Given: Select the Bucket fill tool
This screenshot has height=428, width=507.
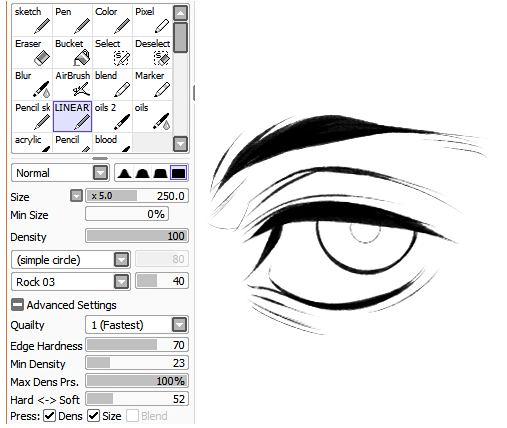Looking at the screenshot, I should point(72,52).
